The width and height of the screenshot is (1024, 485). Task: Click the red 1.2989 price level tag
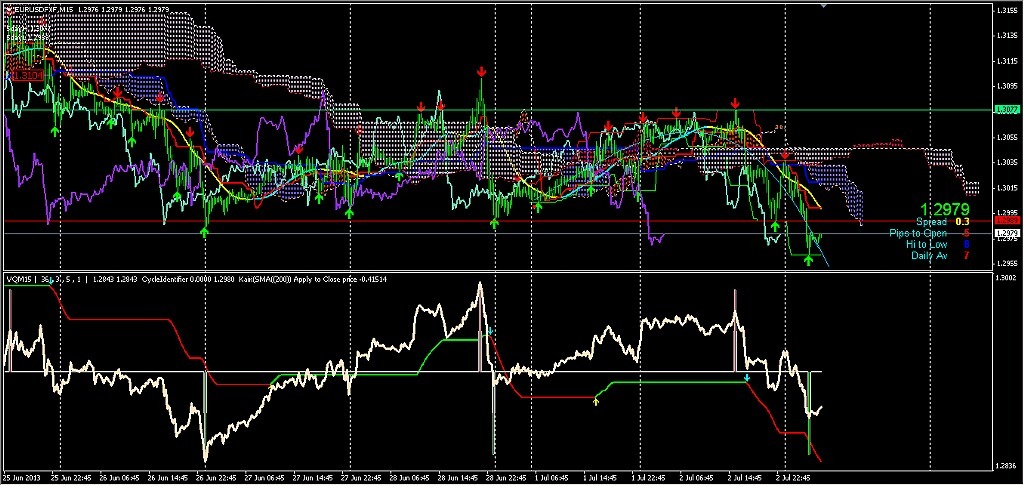pos(1006,222)
